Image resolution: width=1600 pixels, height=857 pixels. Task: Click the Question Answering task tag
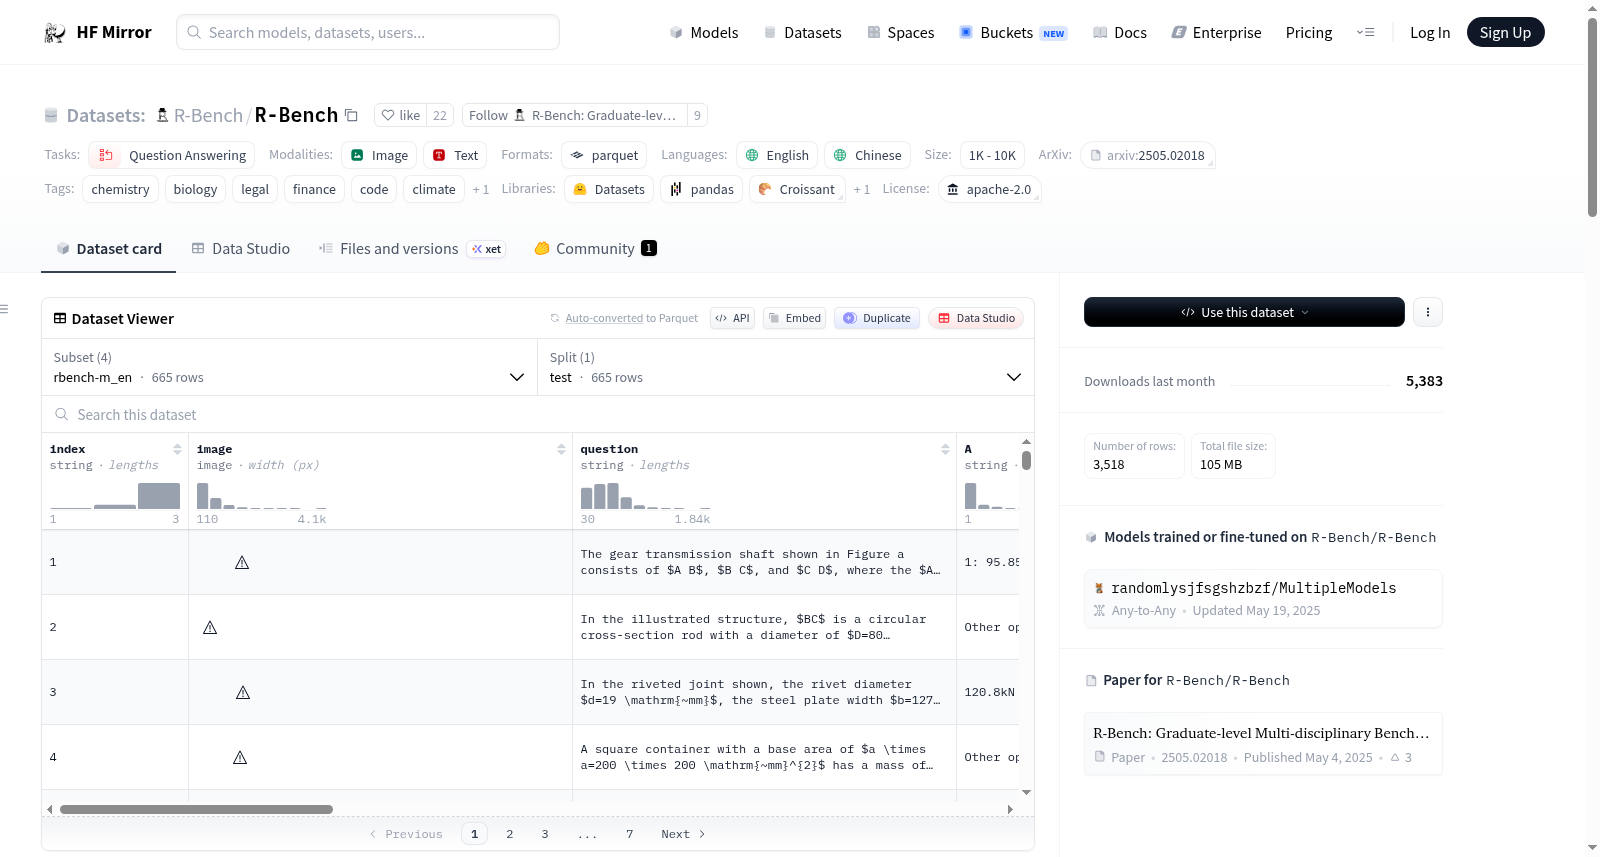click(x=172, y=155)
